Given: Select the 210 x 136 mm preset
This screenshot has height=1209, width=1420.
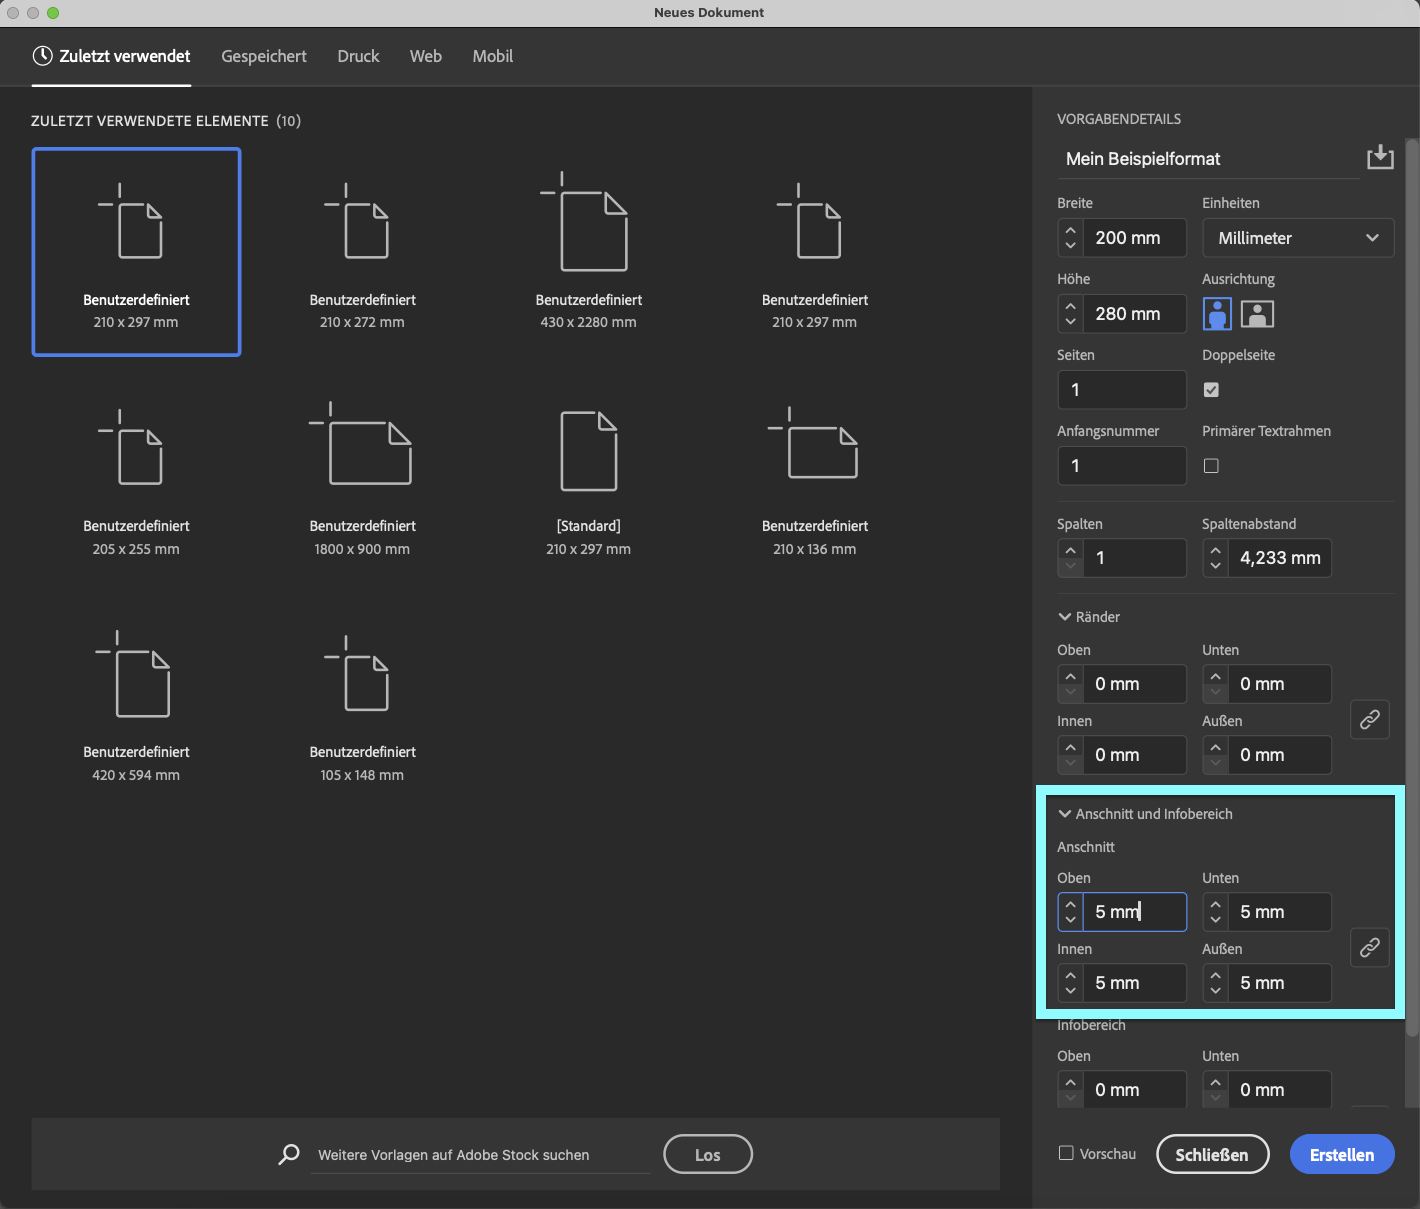Looking at the screenshot, I should click(814, 478).
